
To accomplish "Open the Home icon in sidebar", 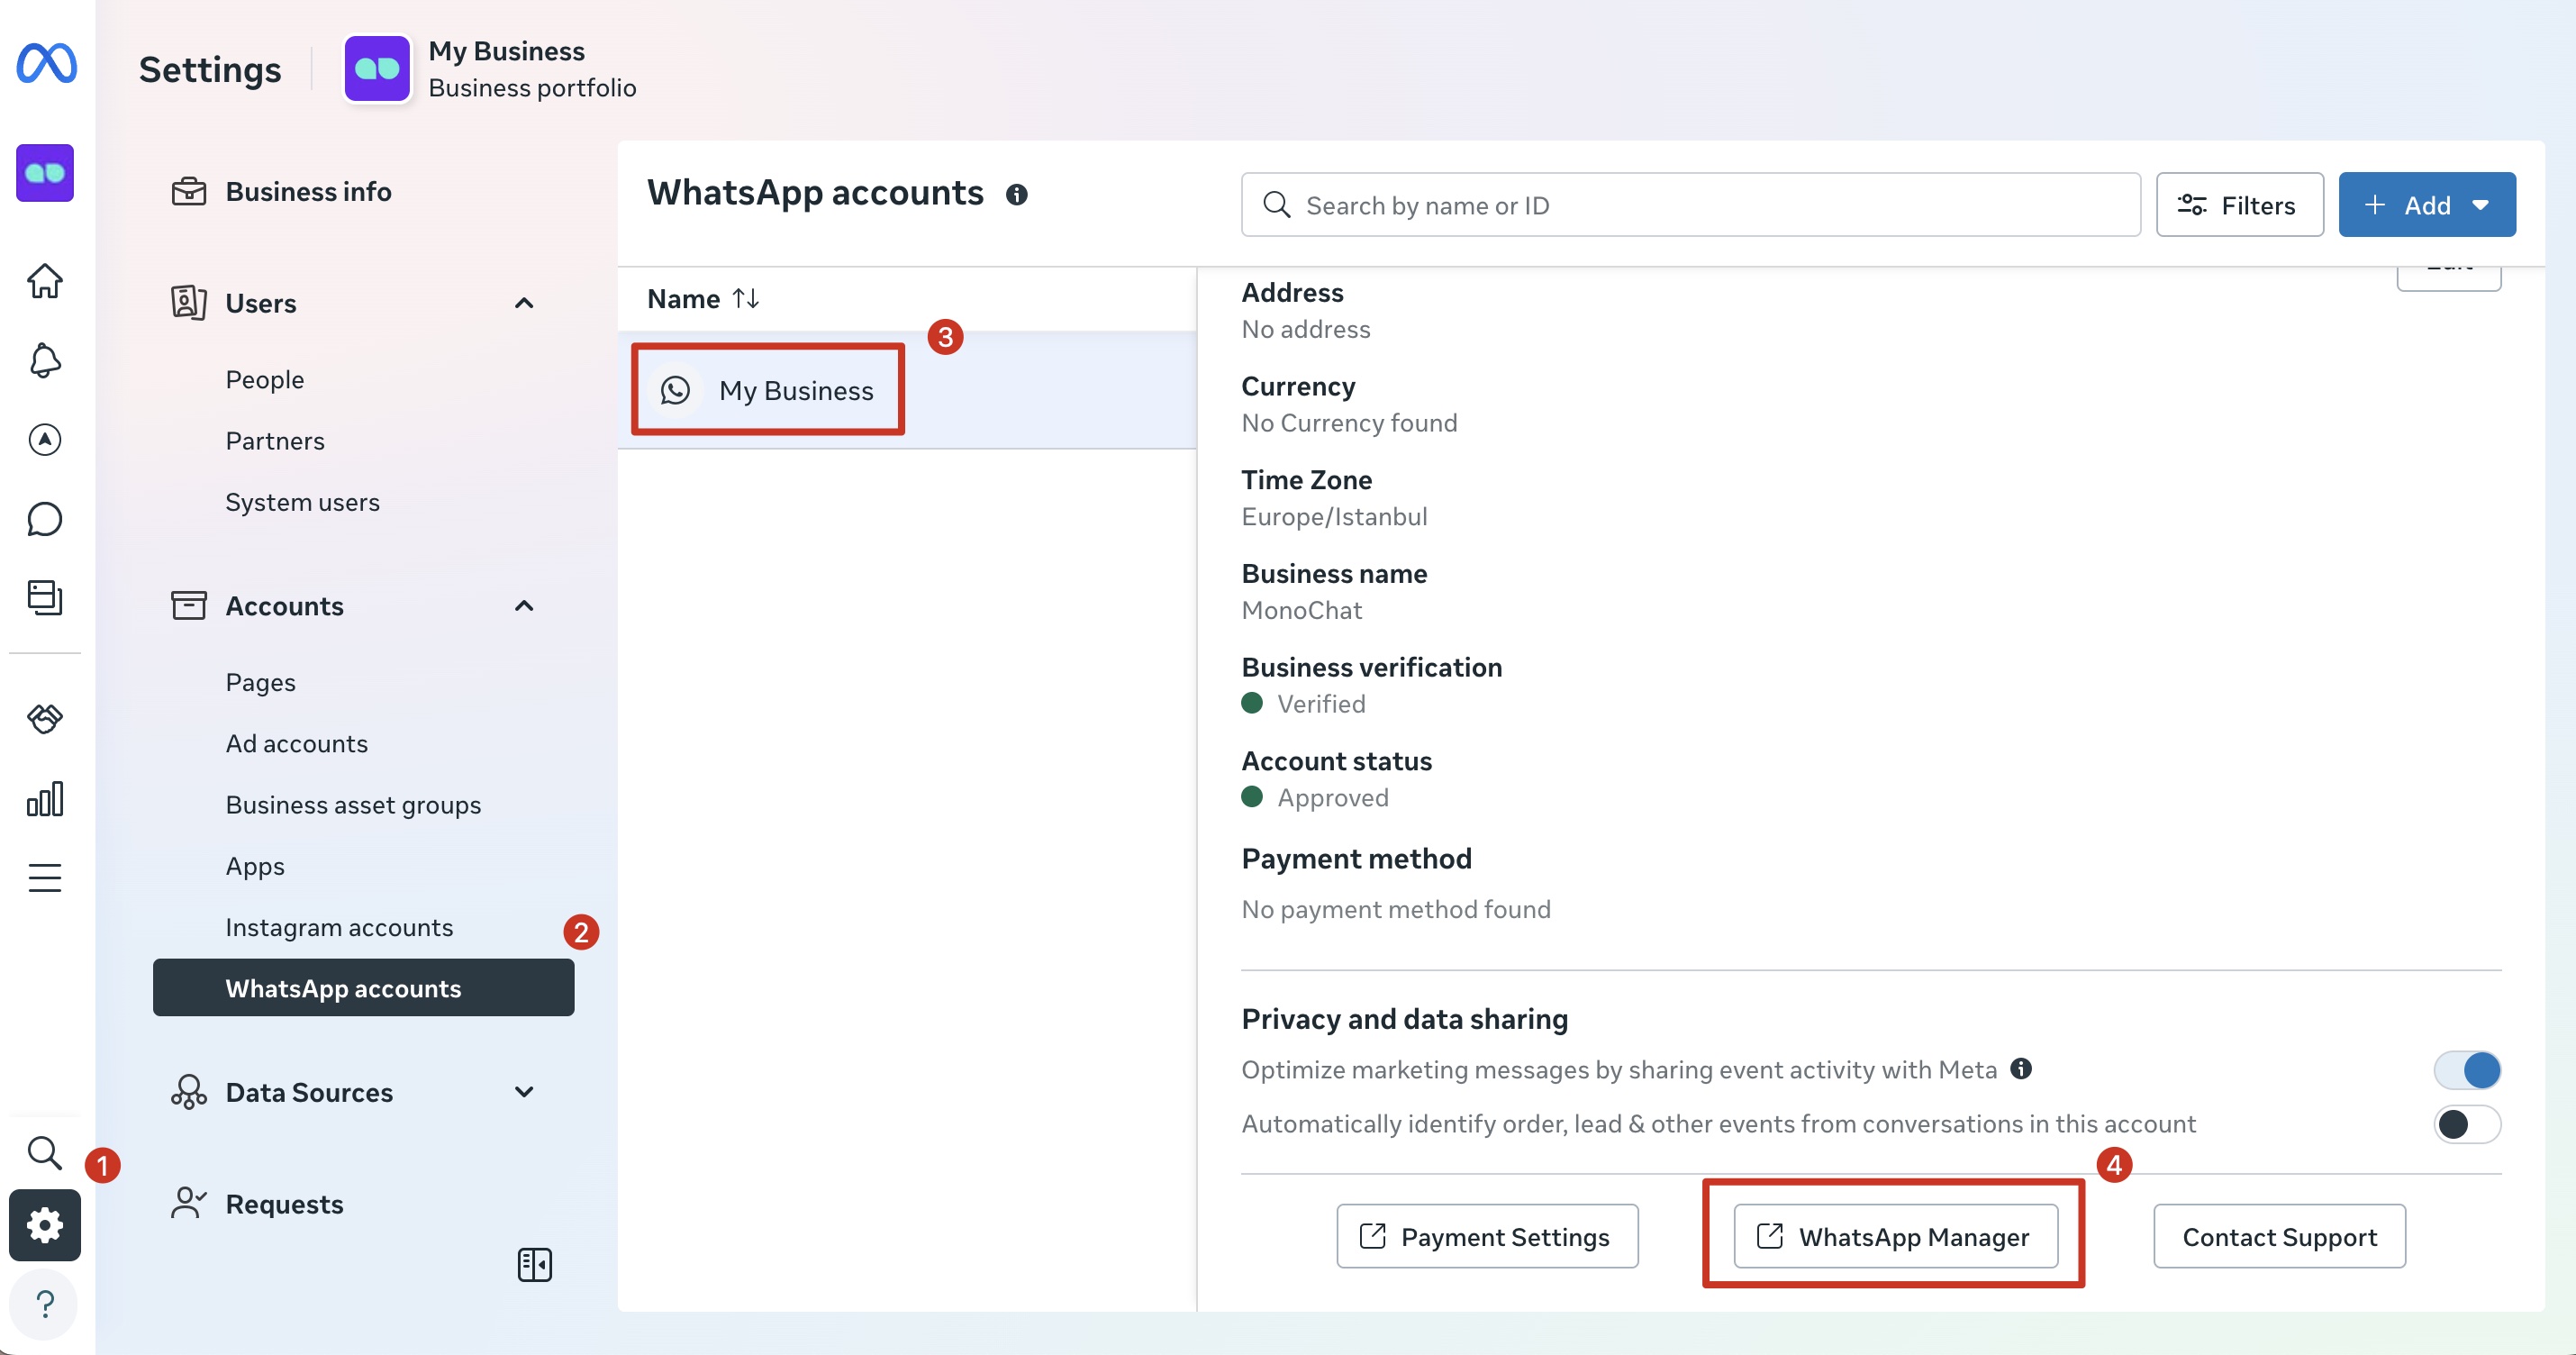I will point(45,281).
